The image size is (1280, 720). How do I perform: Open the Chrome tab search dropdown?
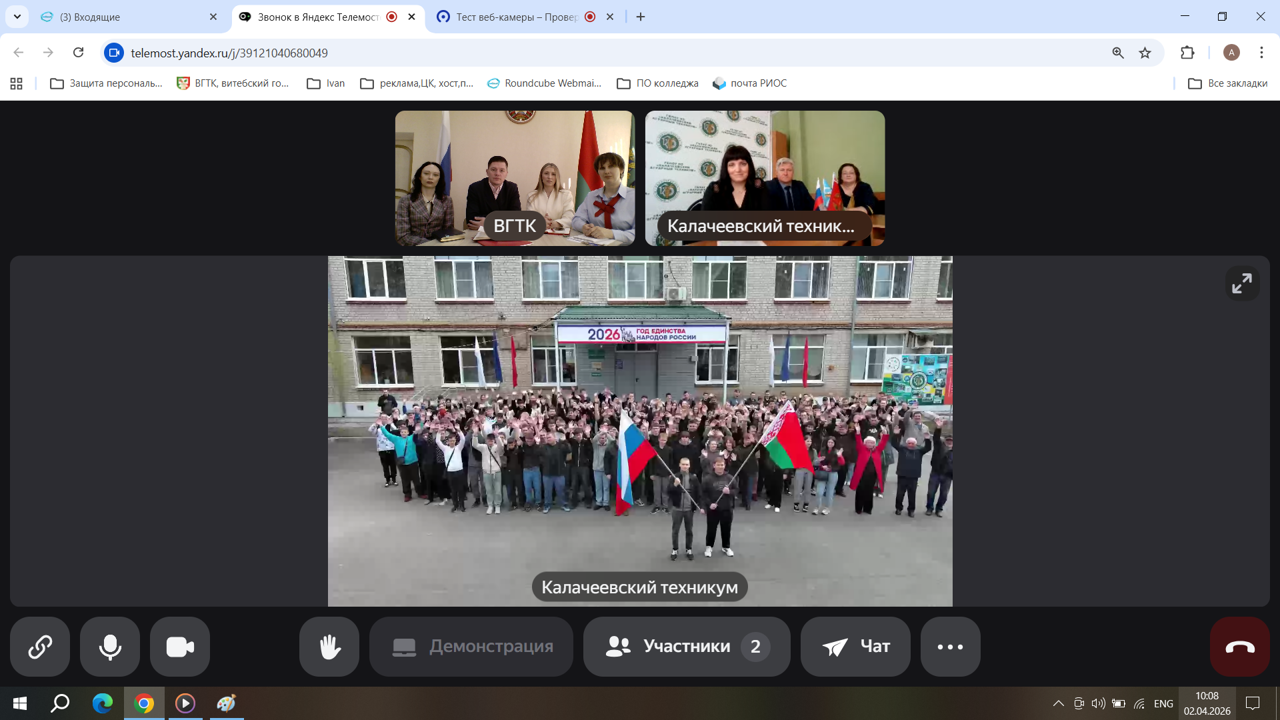17,17
